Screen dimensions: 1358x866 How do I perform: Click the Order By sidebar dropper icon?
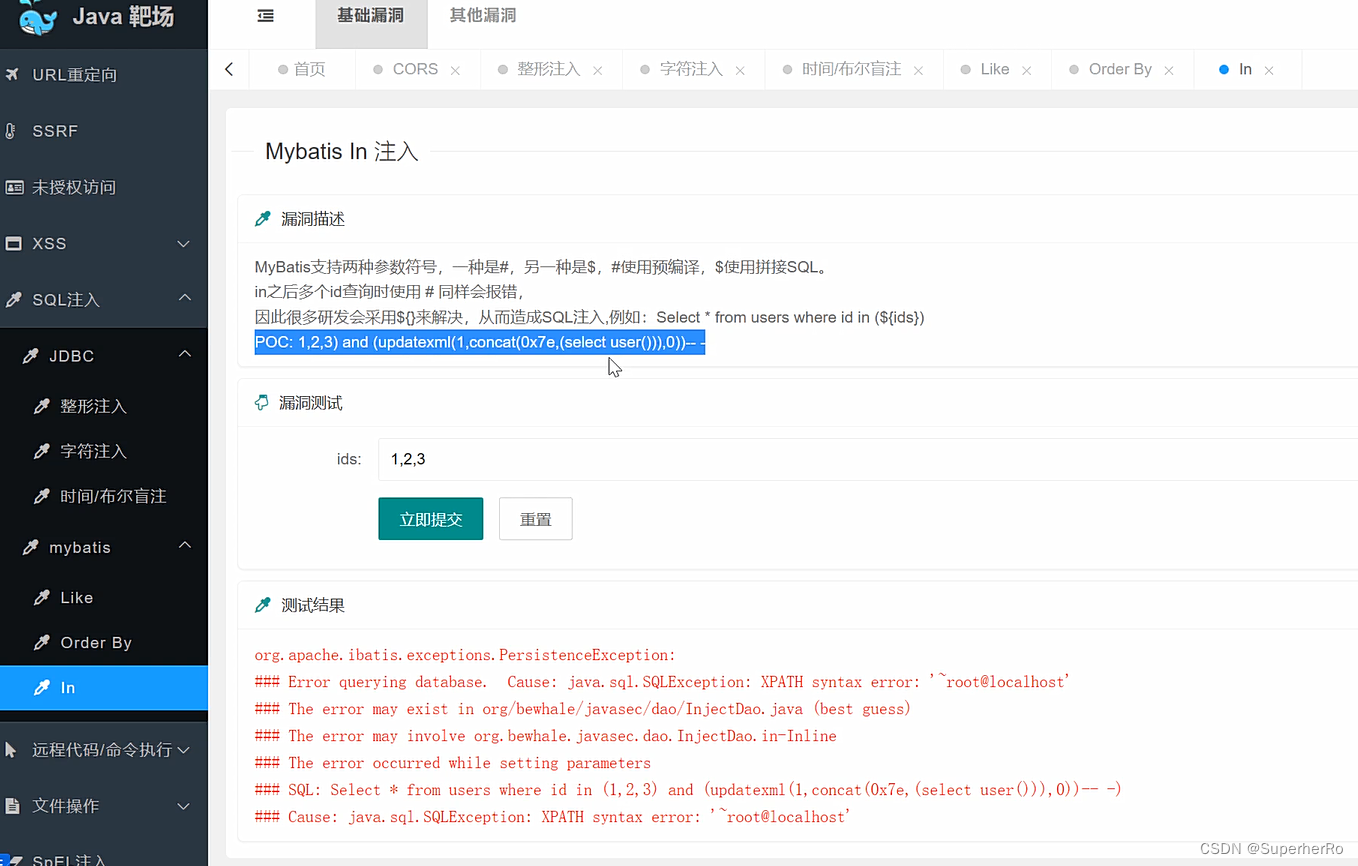pos(41,642)
